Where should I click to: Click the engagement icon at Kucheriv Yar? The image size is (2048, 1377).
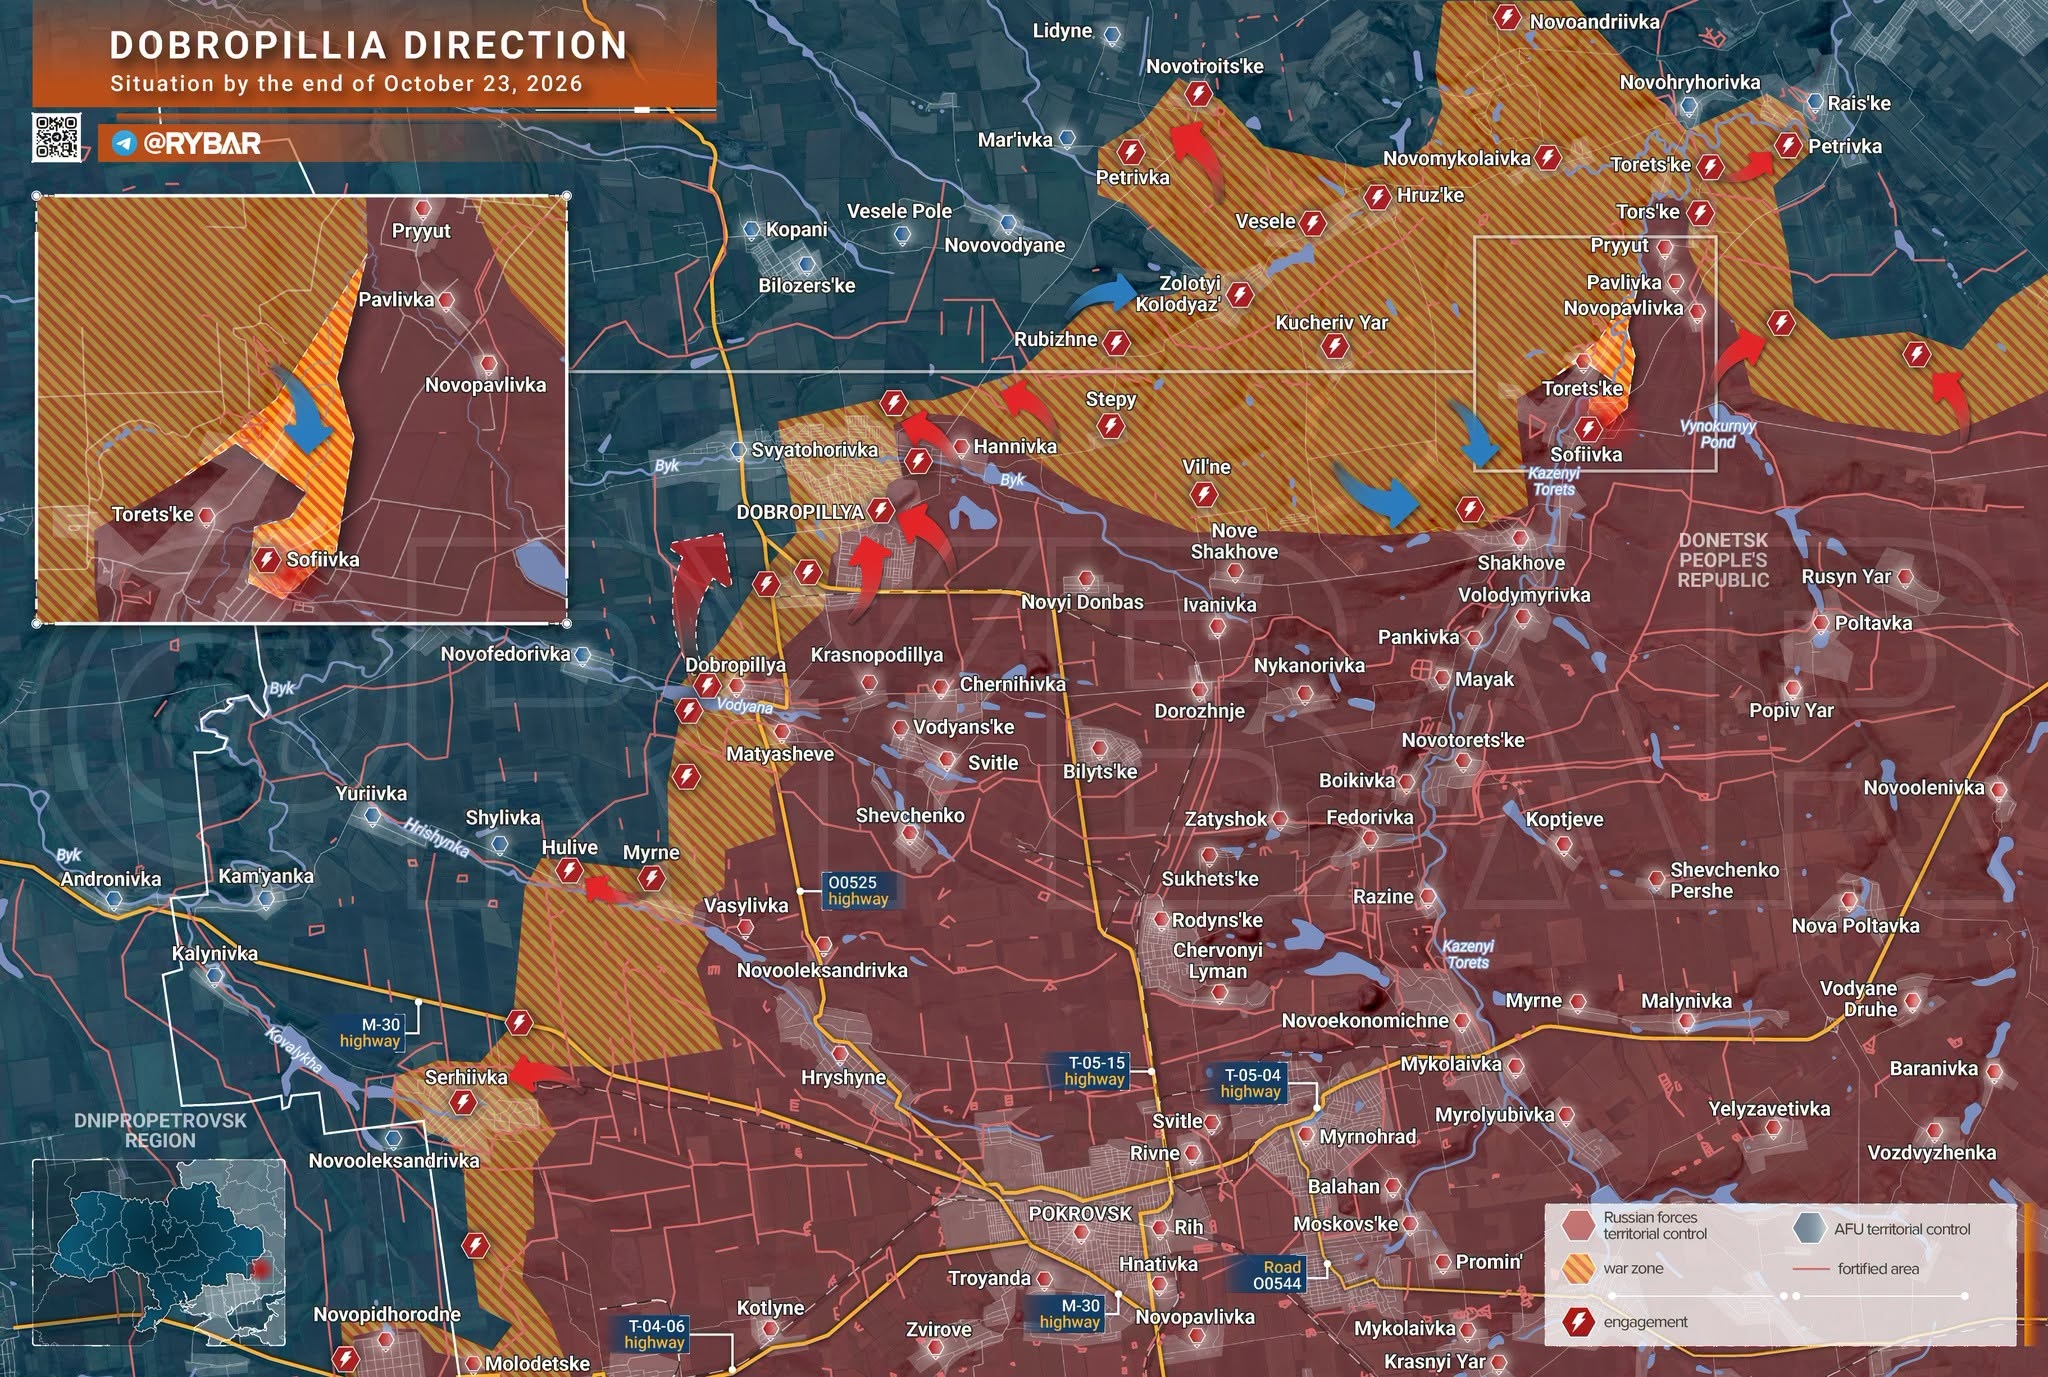(1335, 347)
